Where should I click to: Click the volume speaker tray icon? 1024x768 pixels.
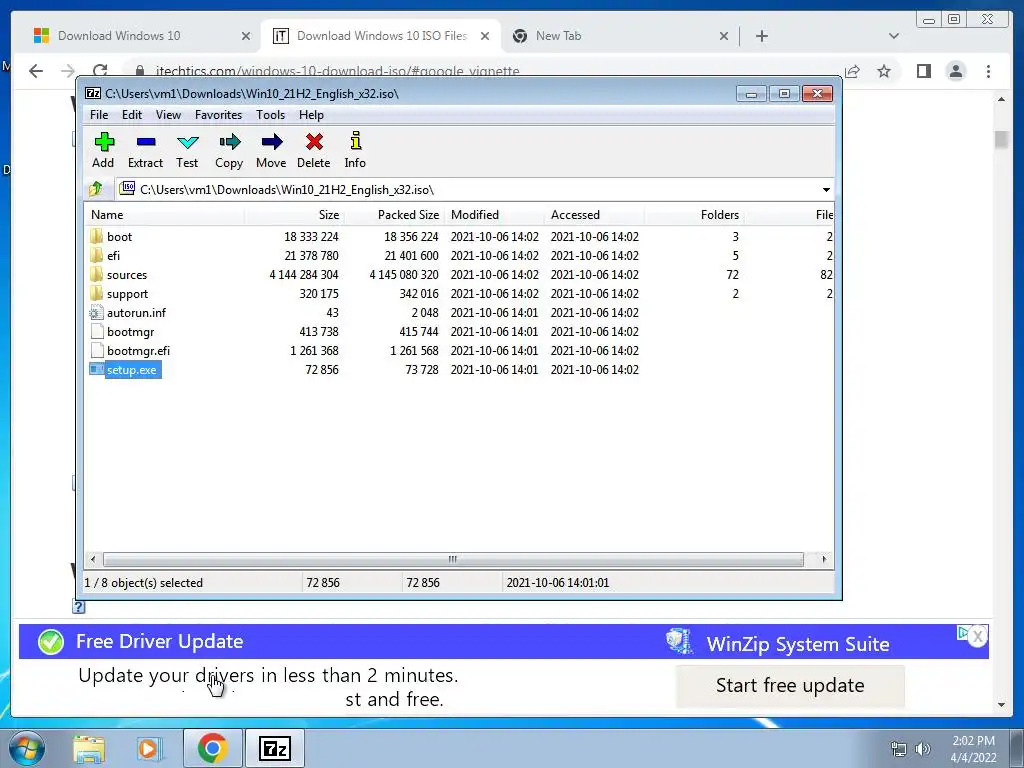tap(923, 749)
